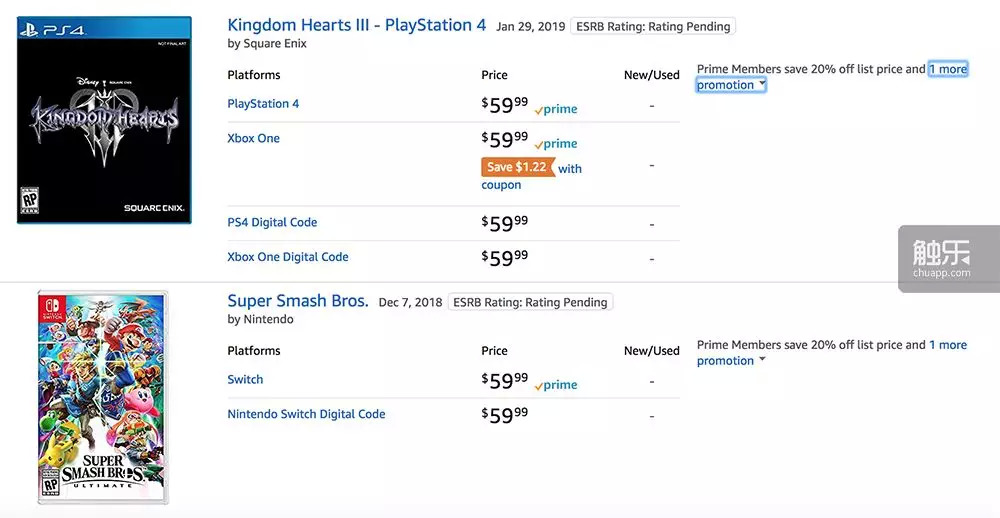Click Prime icon beside PlayStation 4 price
The width and height of the screenshot is (1000, 518).
point(556,109)
